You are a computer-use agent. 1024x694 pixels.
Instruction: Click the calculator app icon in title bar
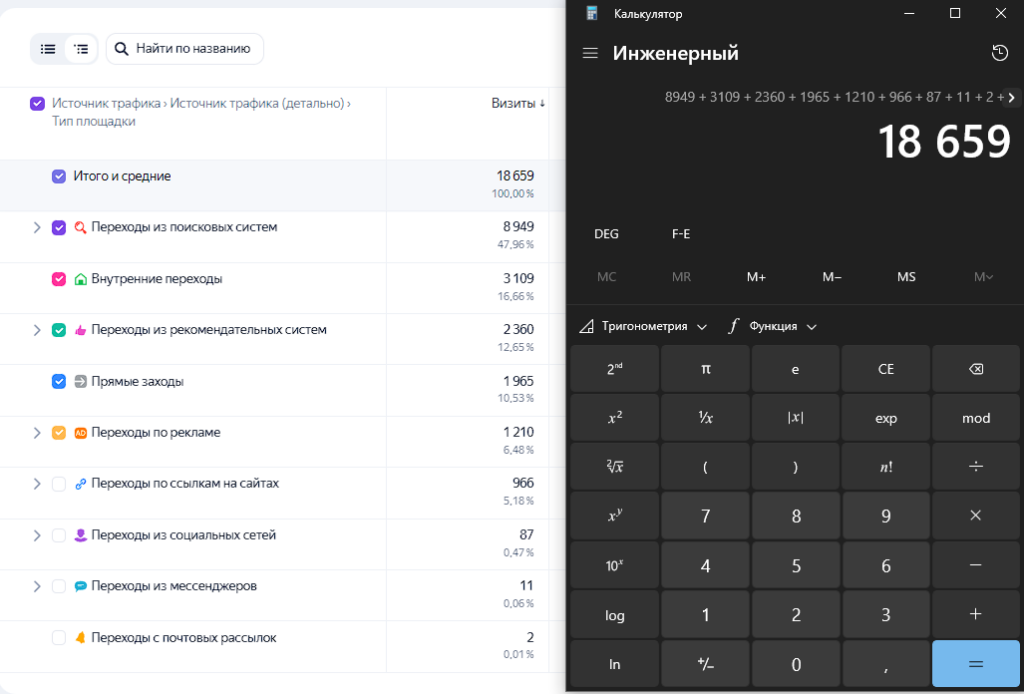click(x=592, y=13)
